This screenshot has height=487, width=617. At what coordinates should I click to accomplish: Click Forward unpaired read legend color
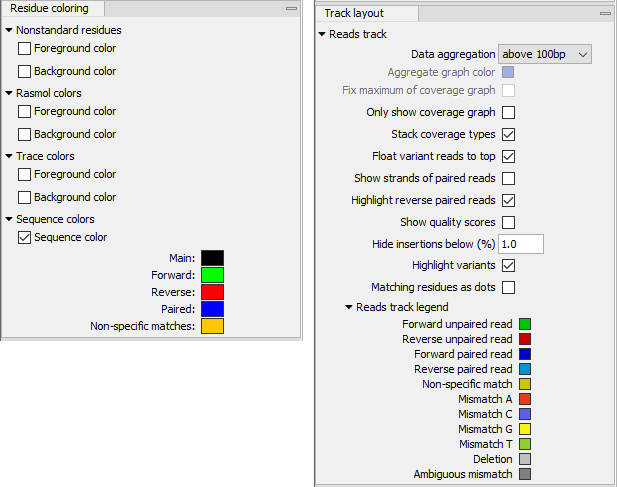[525, 324]
